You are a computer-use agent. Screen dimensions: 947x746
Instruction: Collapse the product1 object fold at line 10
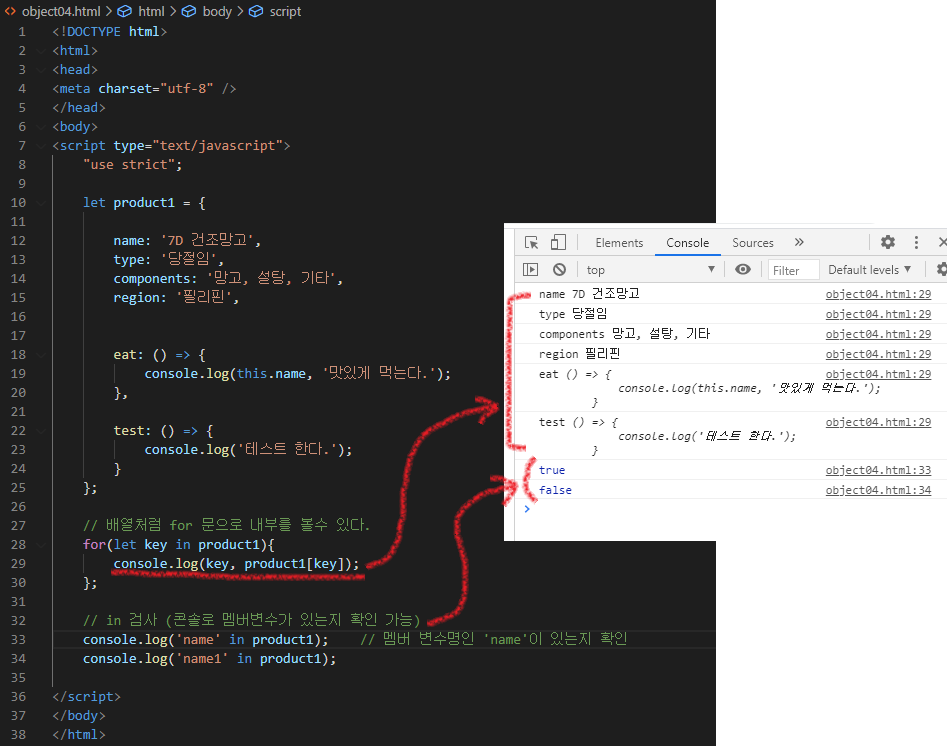[x=40, y=203]
